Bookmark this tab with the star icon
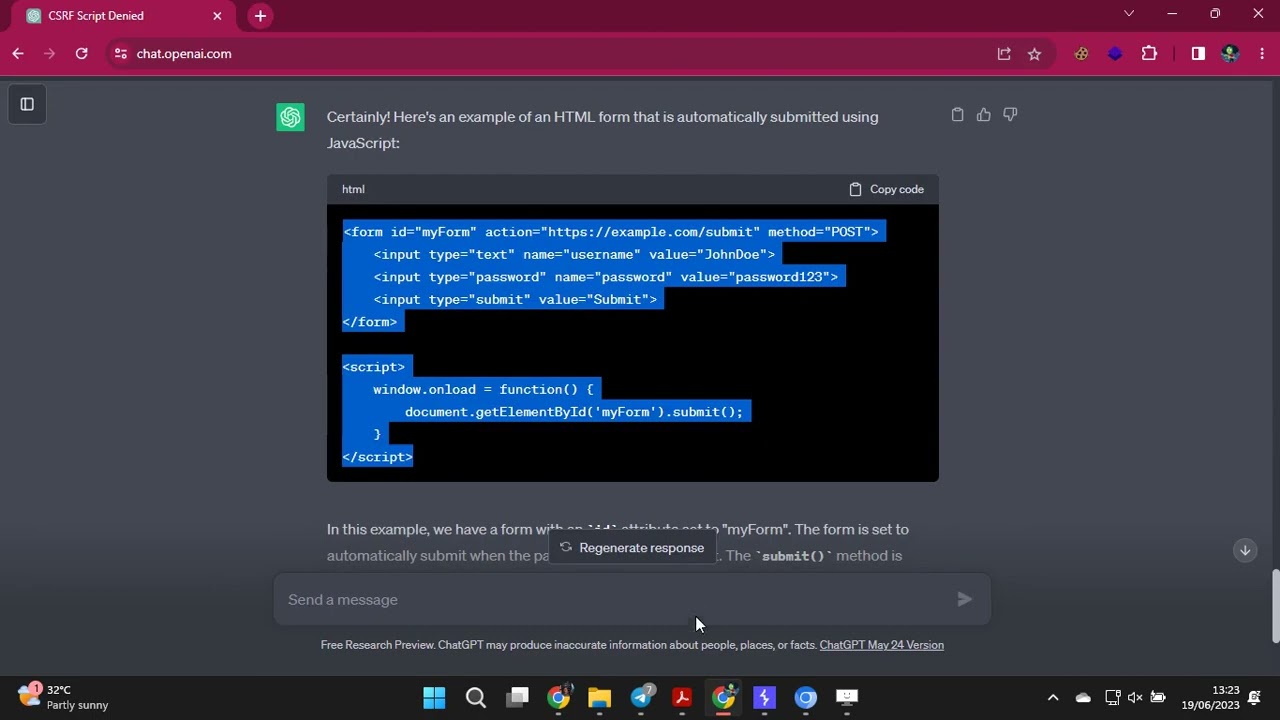Screen dimensions: 1280x720 [x=1034, y=54]
